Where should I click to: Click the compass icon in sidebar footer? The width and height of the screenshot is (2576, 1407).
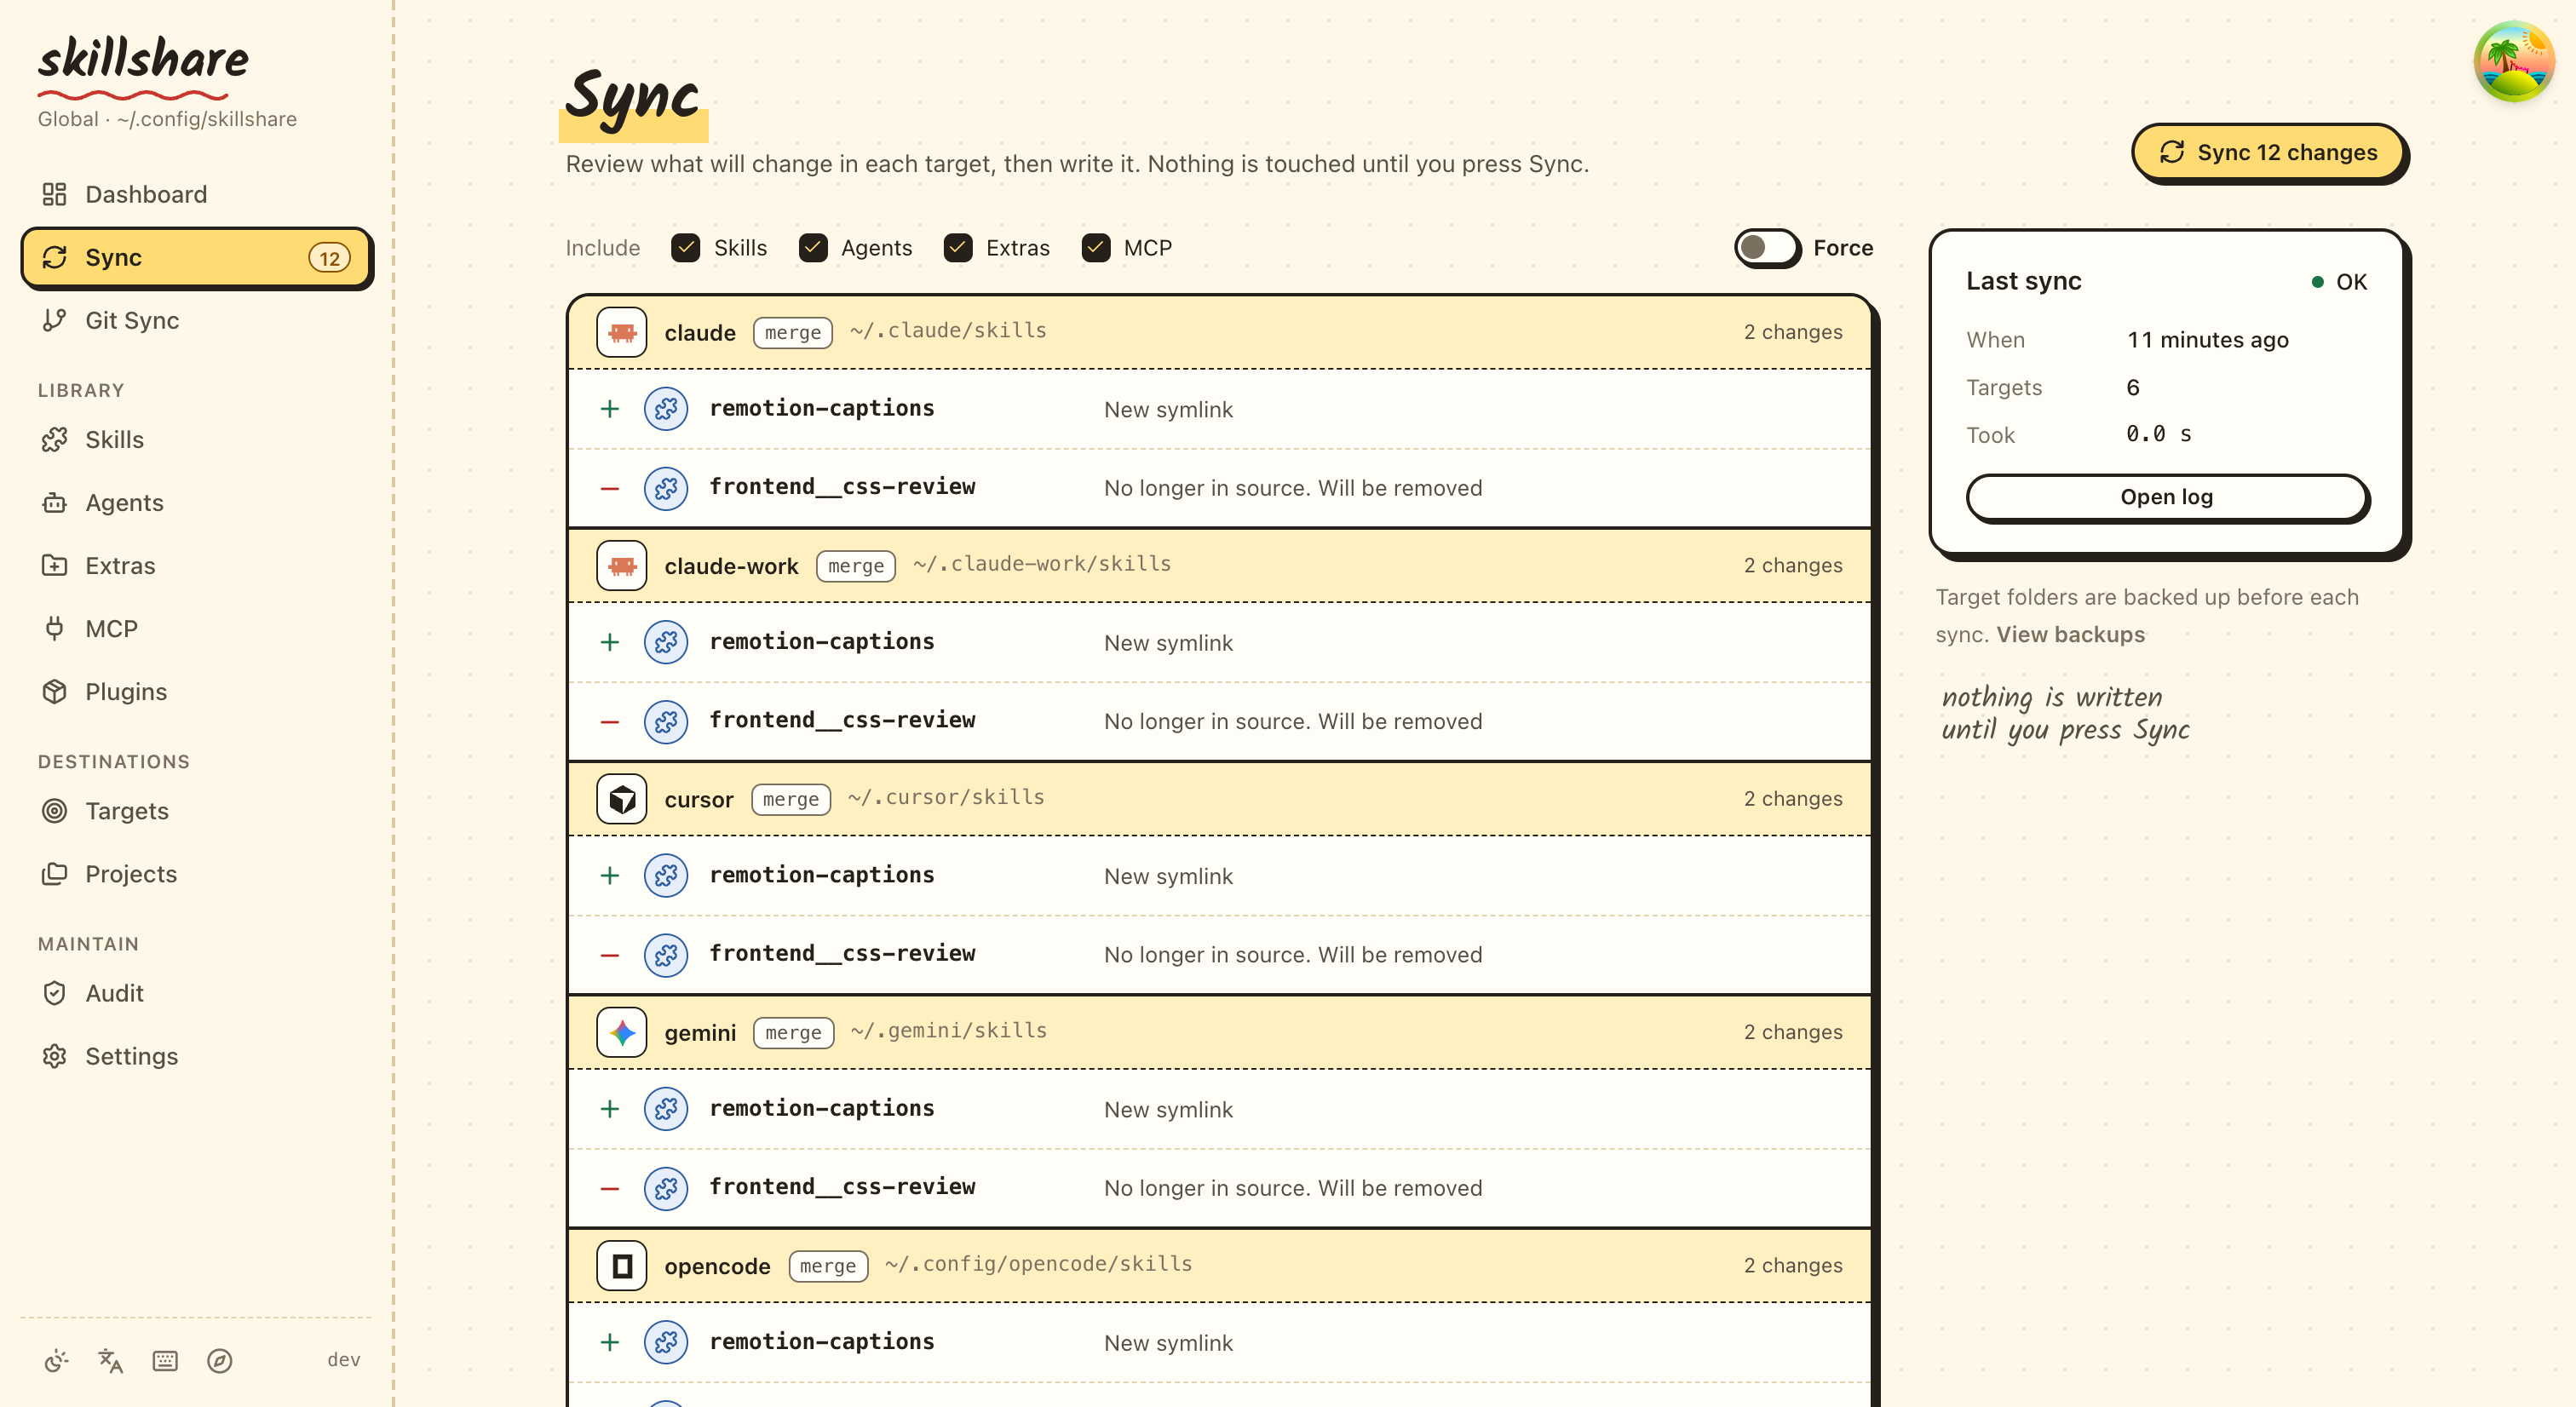220,1360
